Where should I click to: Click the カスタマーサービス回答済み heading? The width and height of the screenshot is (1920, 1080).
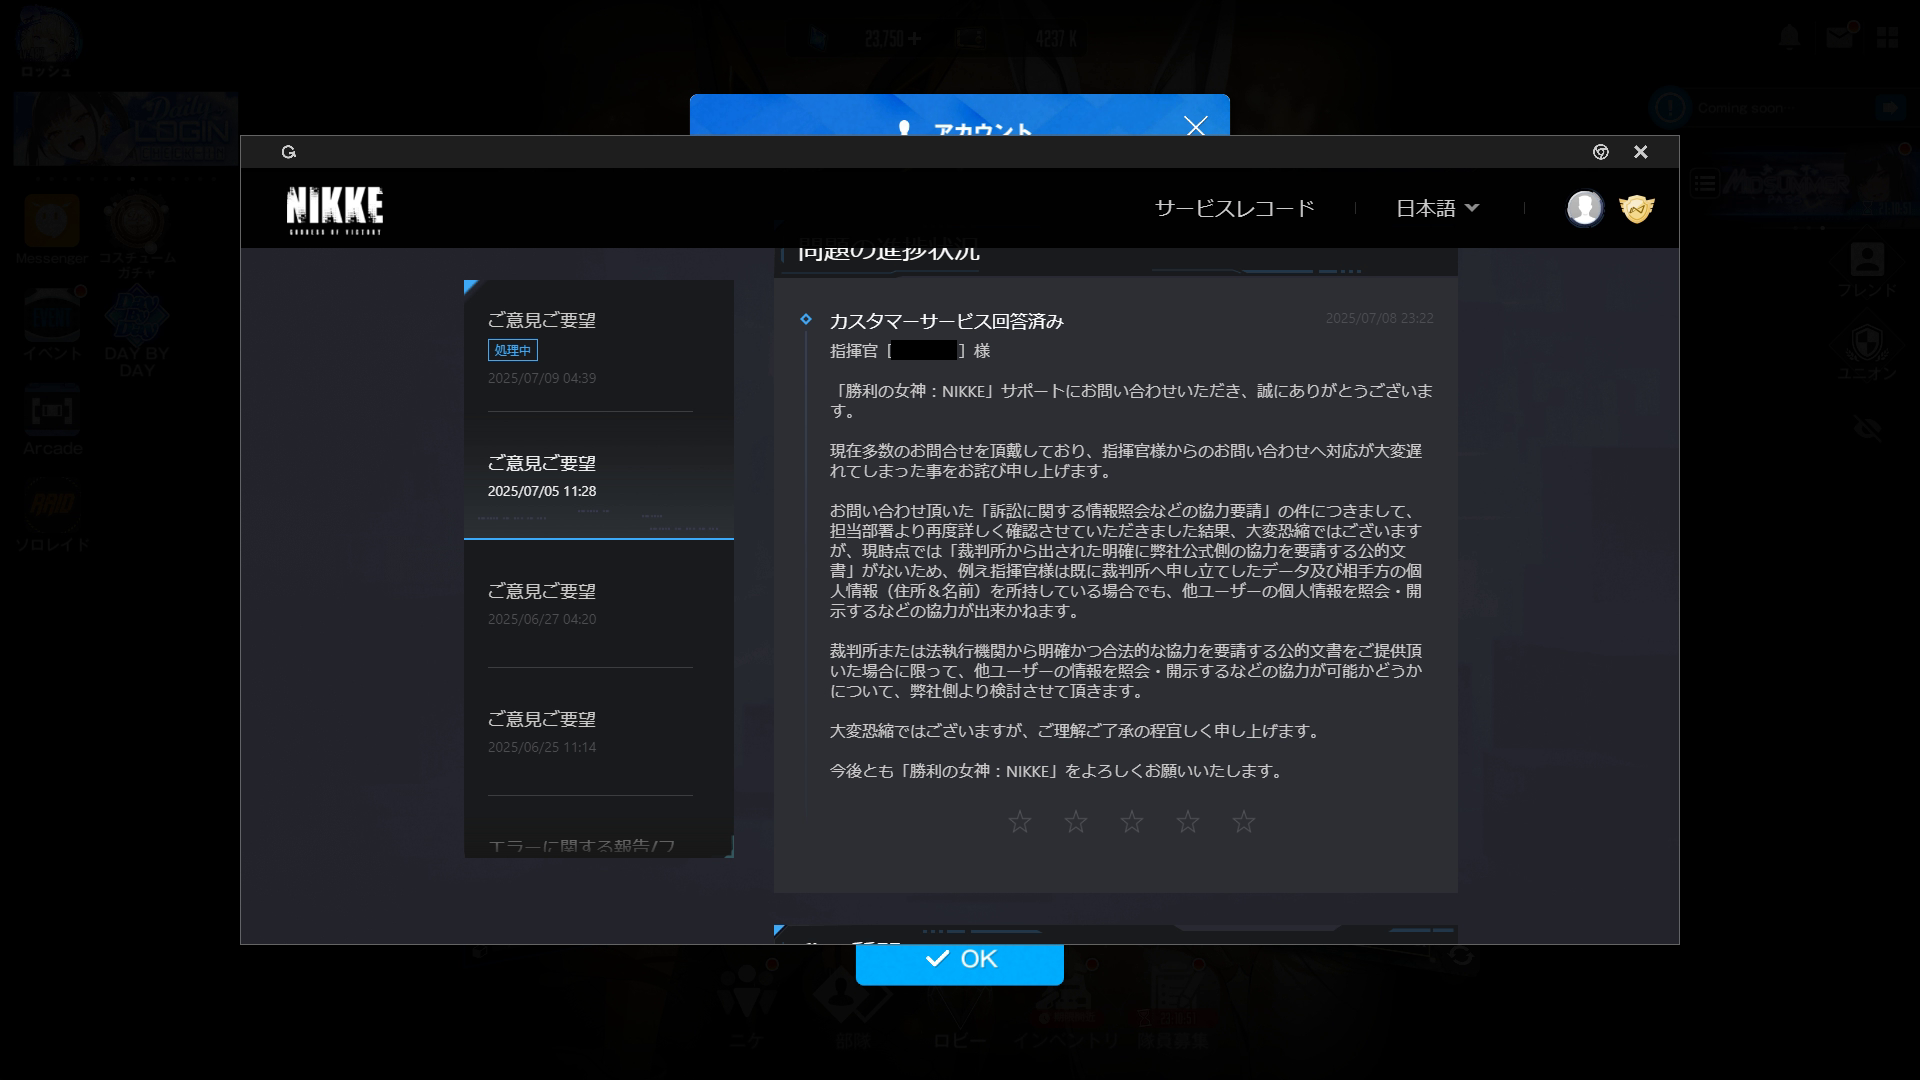(x=946, y=321)
